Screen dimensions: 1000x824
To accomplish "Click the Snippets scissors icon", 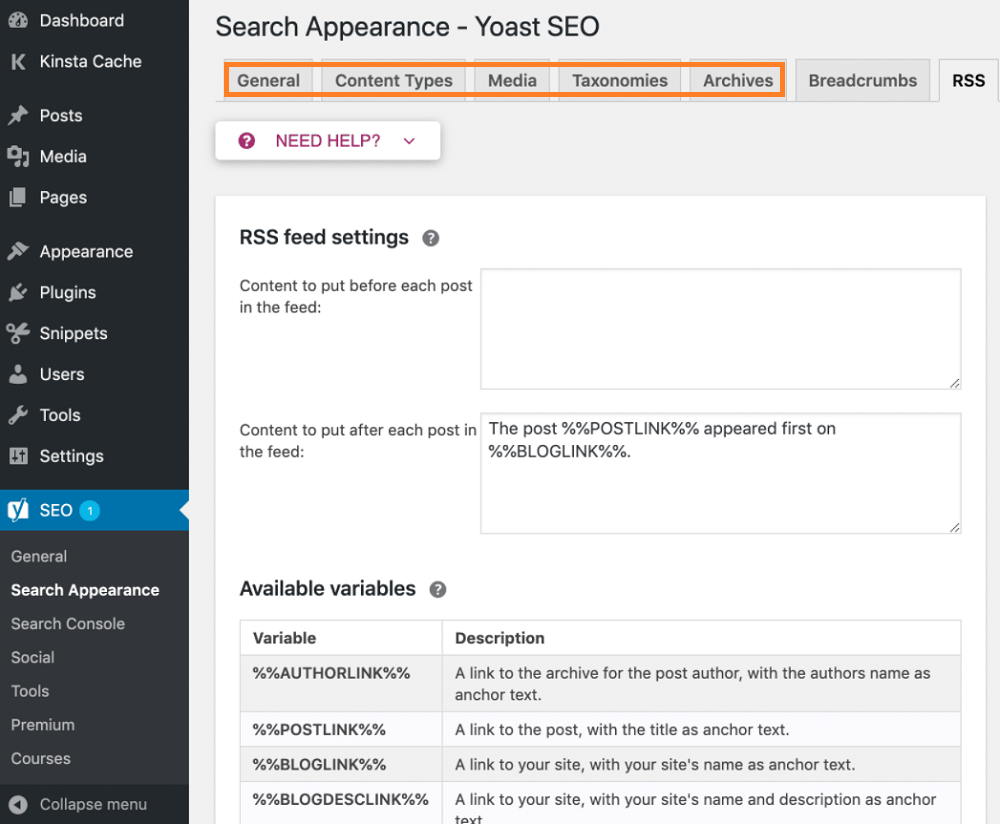I will click(18, 333).
